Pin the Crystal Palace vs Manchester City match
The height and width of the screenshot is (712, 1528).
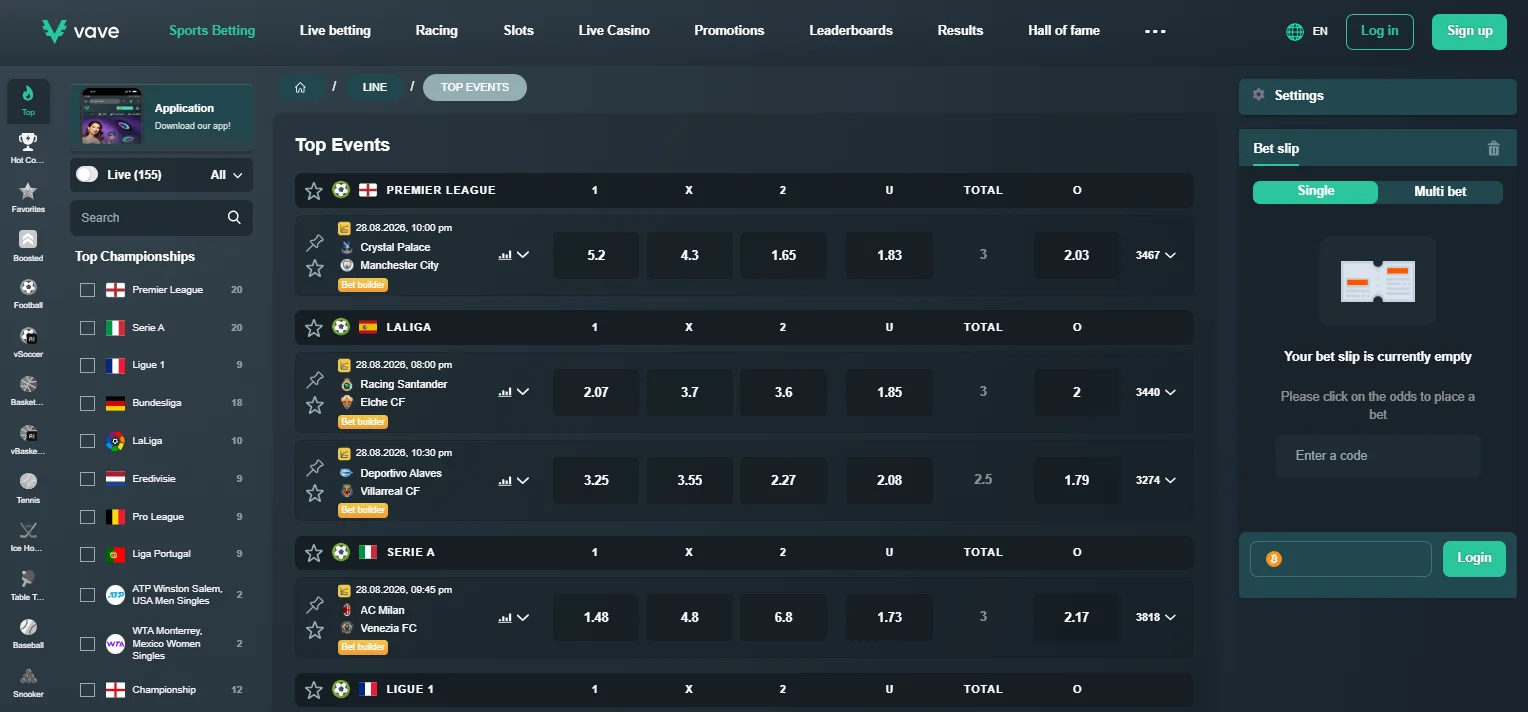(x=315, y=242)
